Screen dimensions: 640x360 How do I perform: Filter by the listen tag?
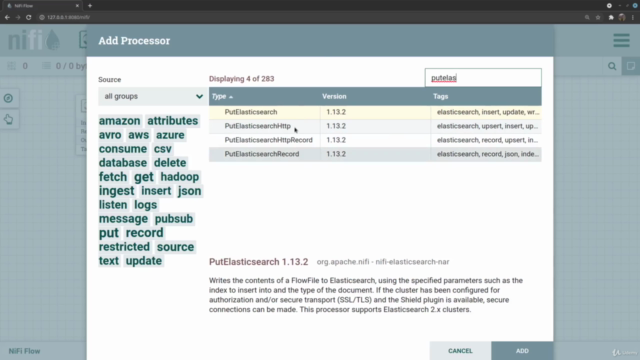(x=113, y=205)
